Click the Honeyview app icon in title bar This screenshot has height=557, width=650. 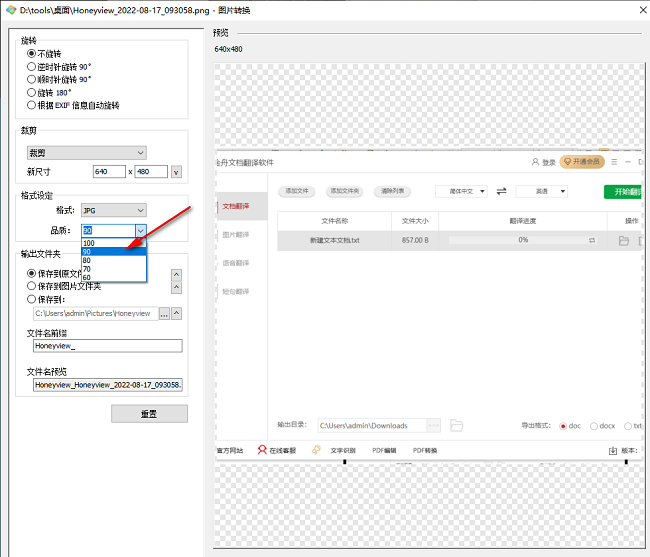point(11,10)
